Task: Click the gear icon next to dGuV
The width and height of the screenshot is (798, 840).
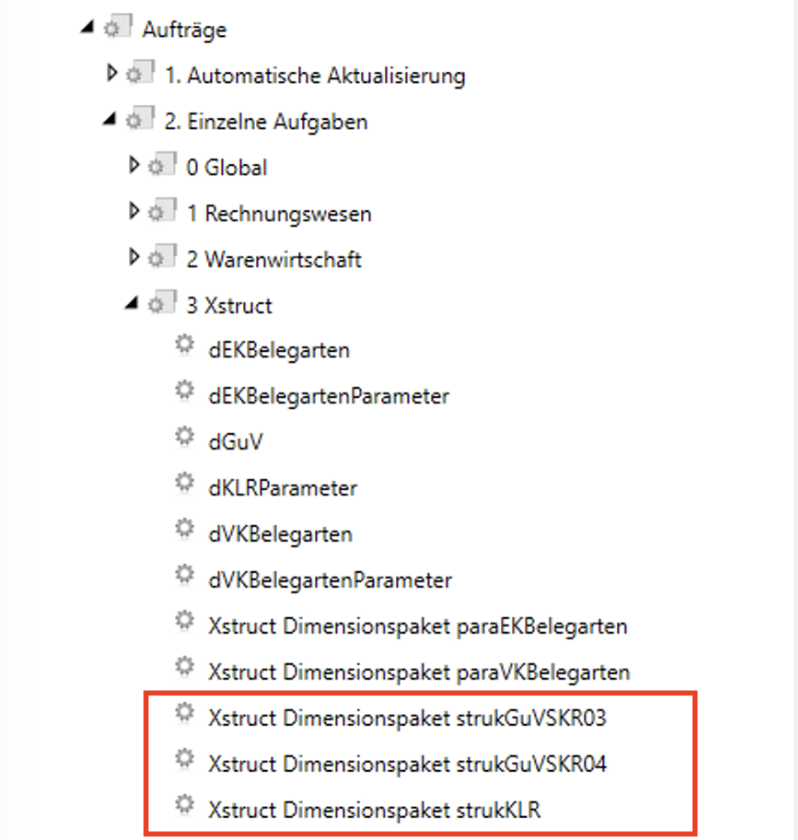Action: click(183, 438)
